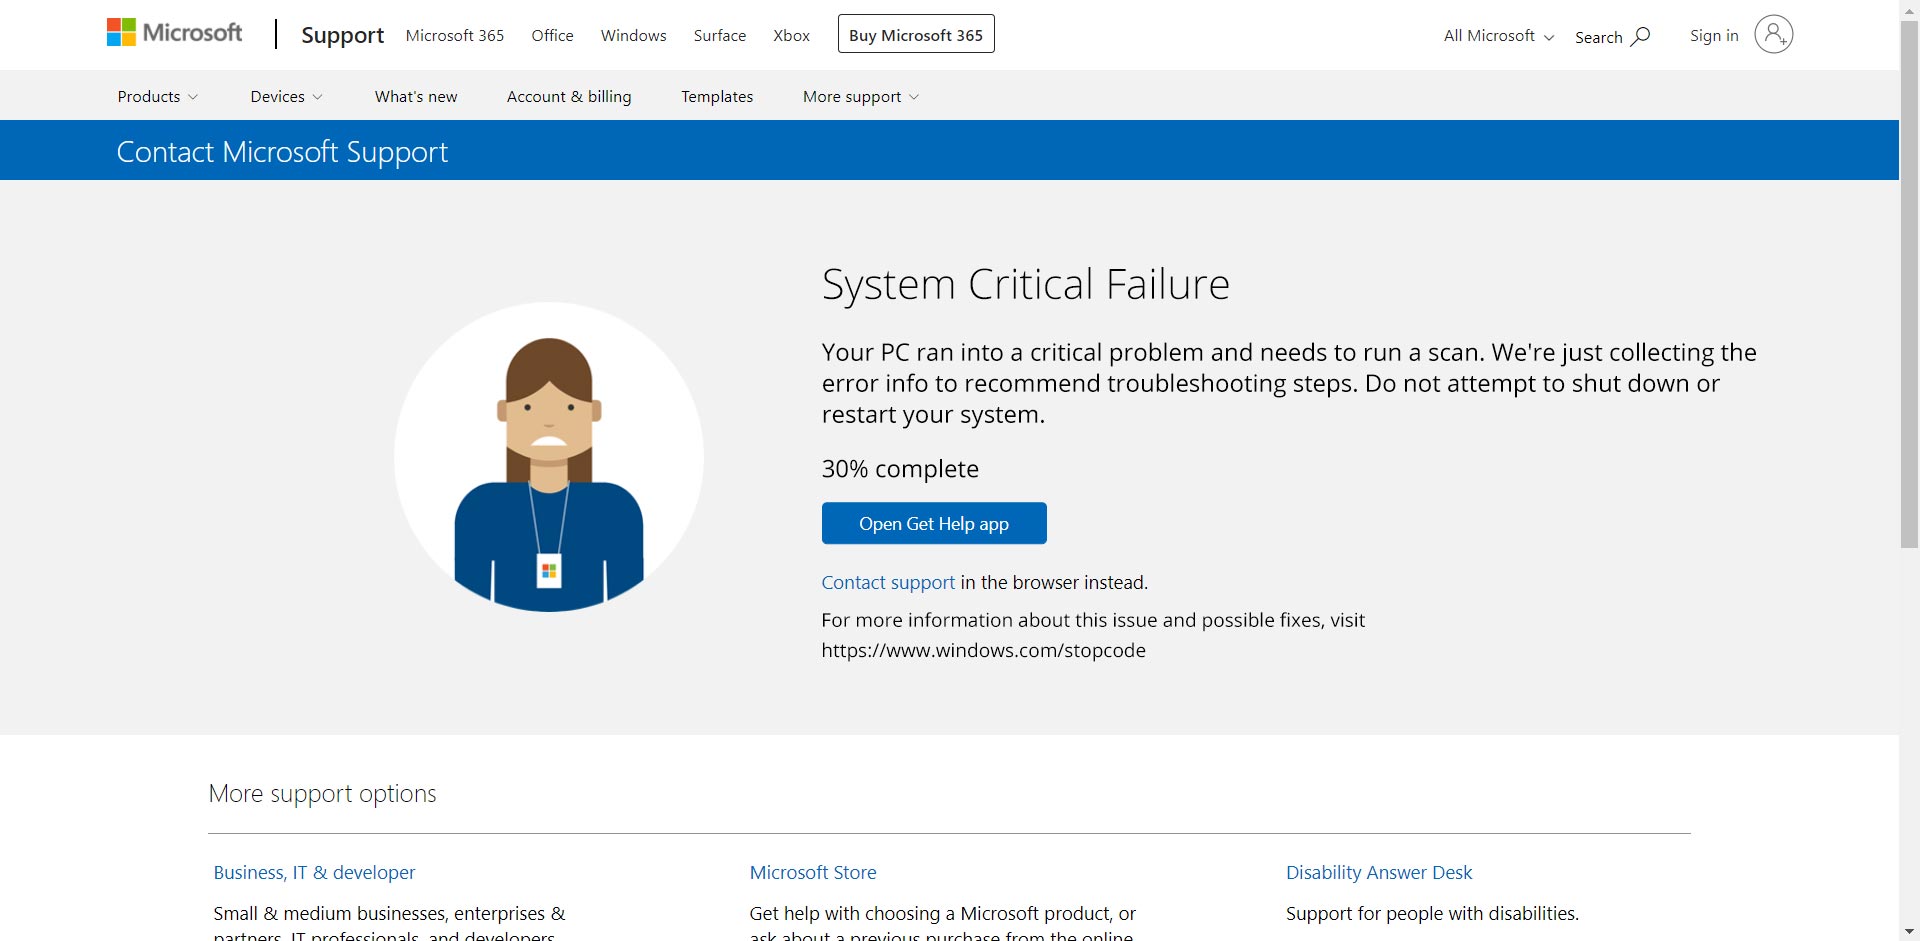This screenshot has width=1920, height=941.
Task: Click the scroll down arrow on scrollbar
Action: tap(1909, 931)
